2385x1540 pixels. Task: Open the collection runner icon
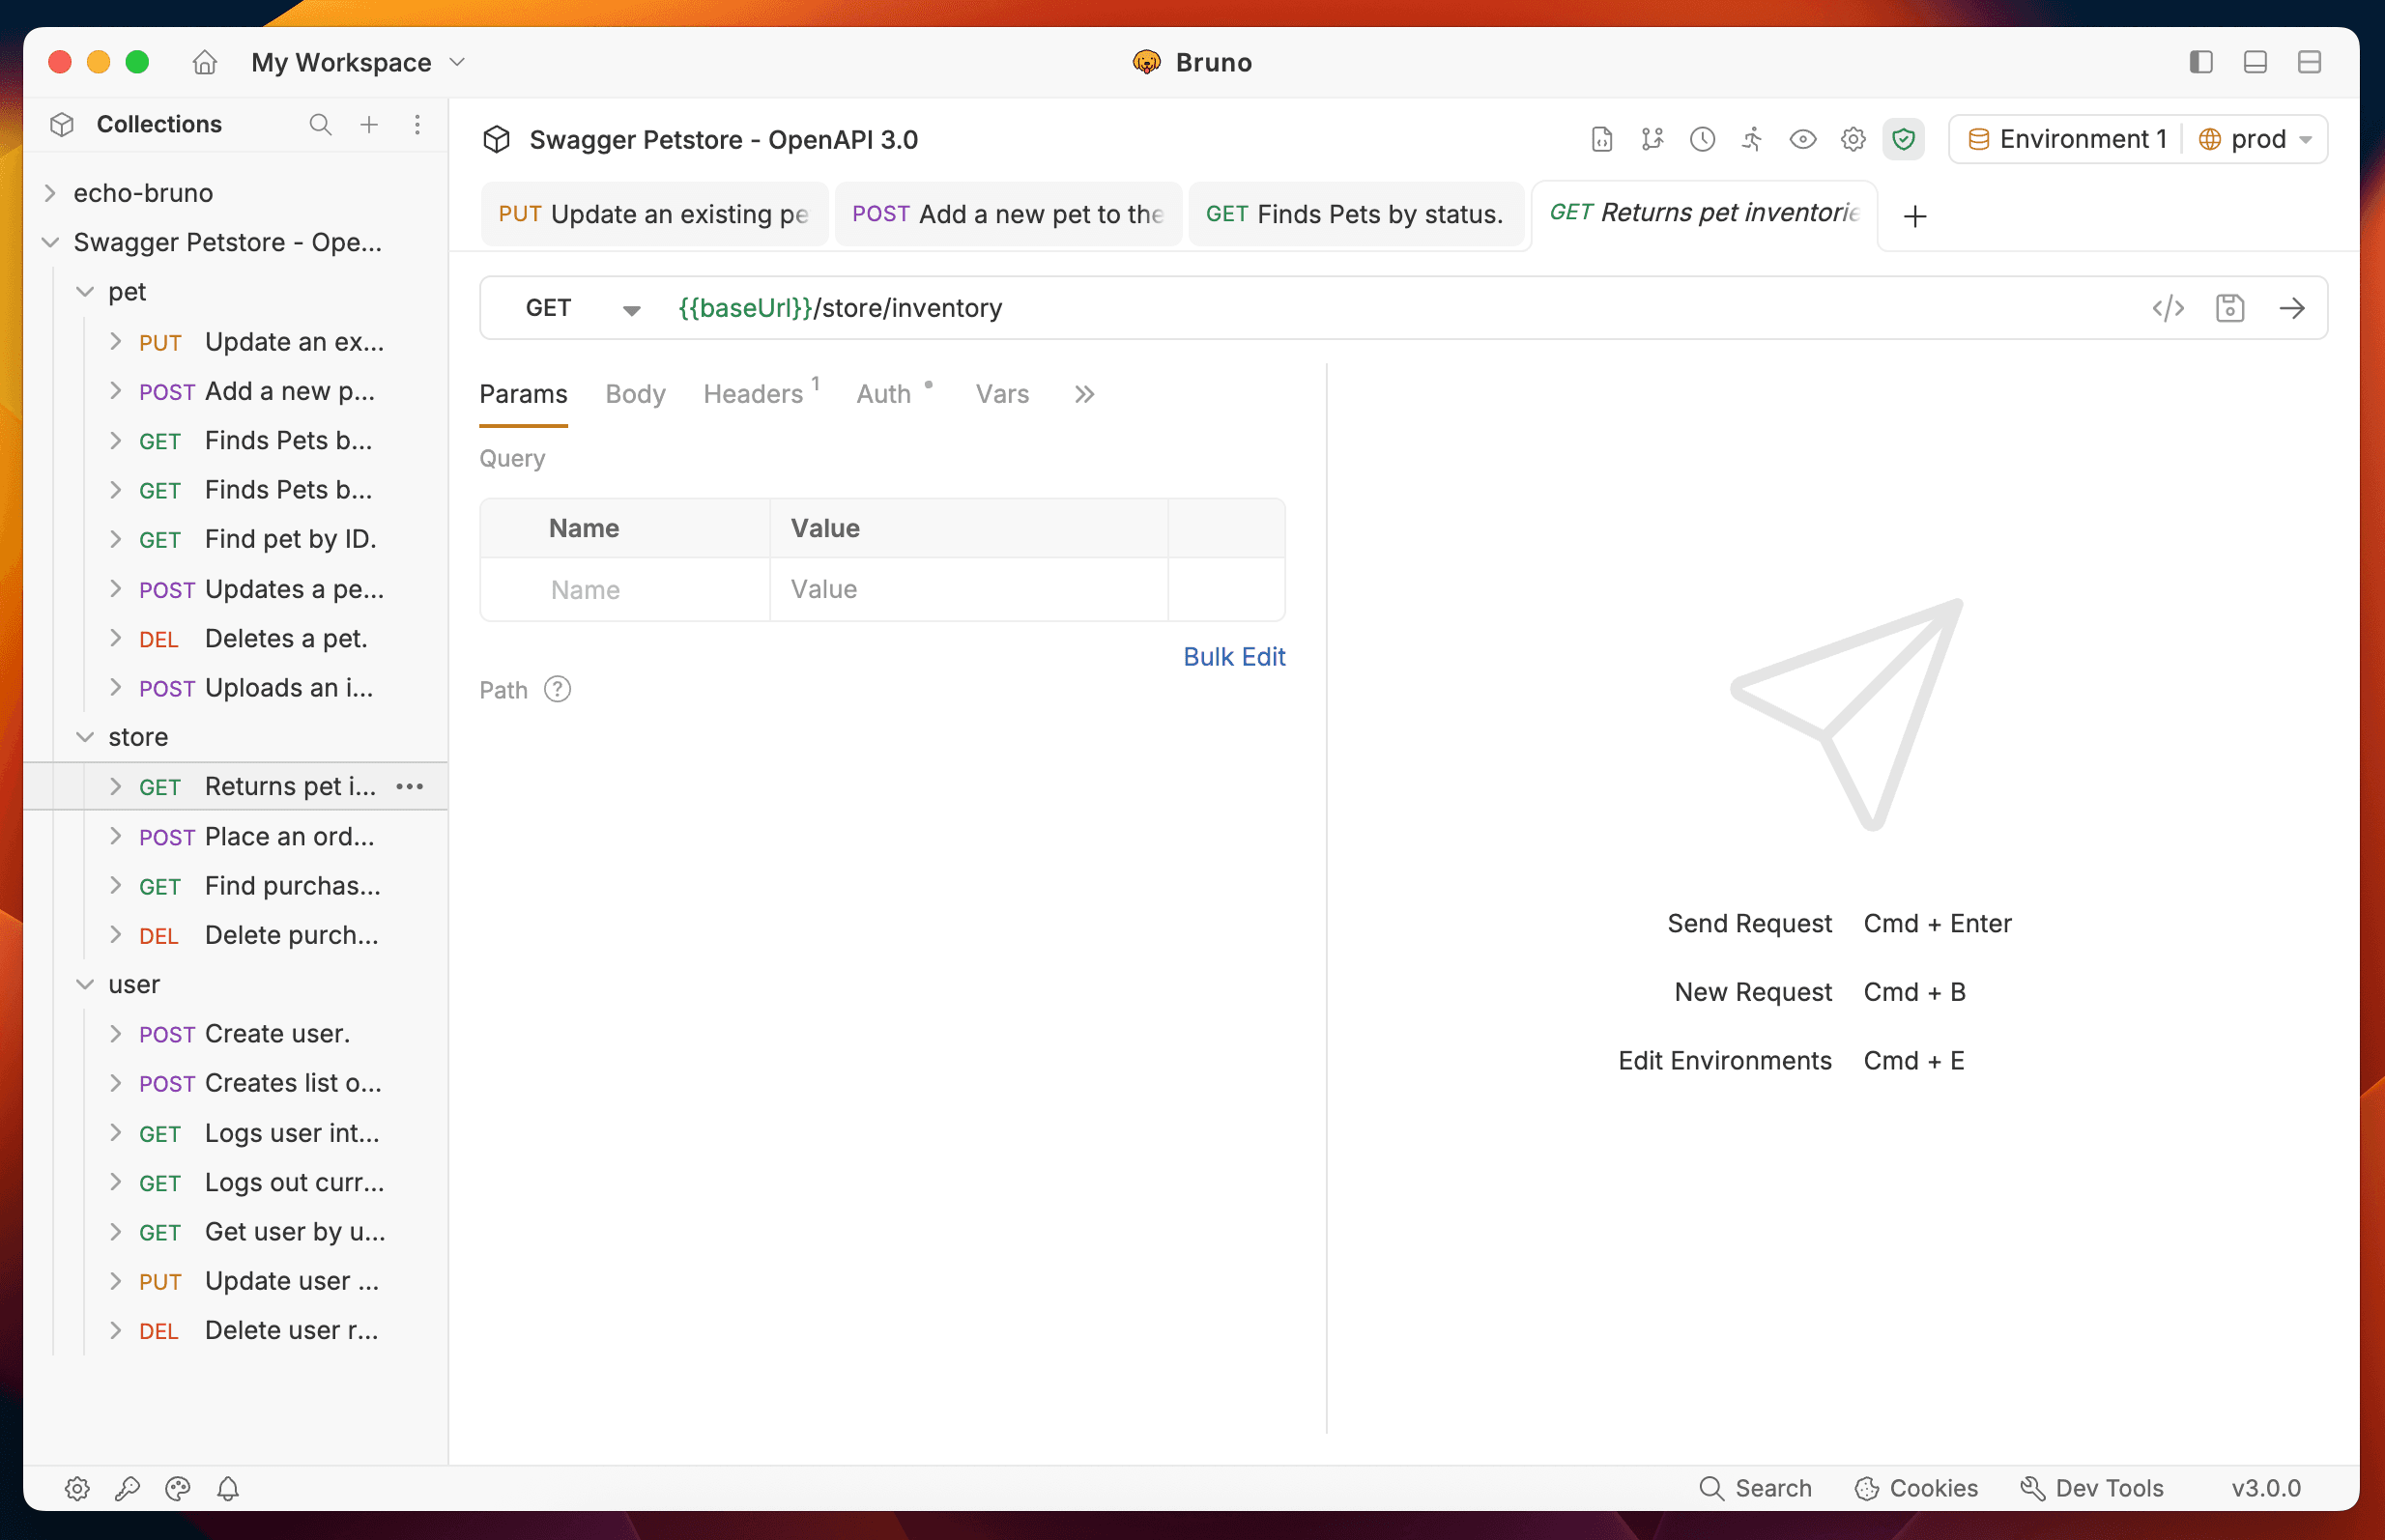click(x=1752, y=139)
